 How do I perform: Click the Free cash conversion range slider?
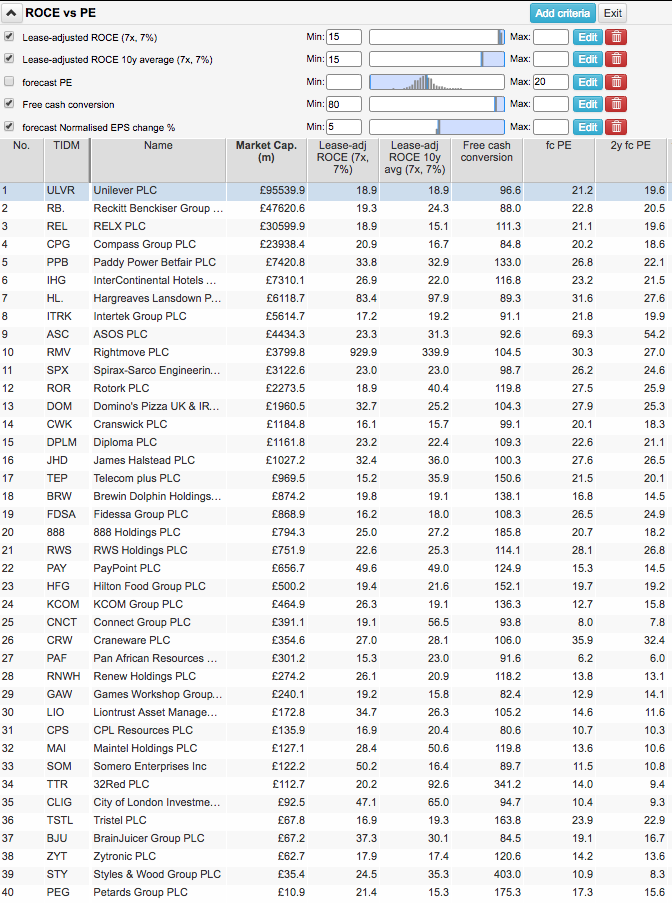437,104
